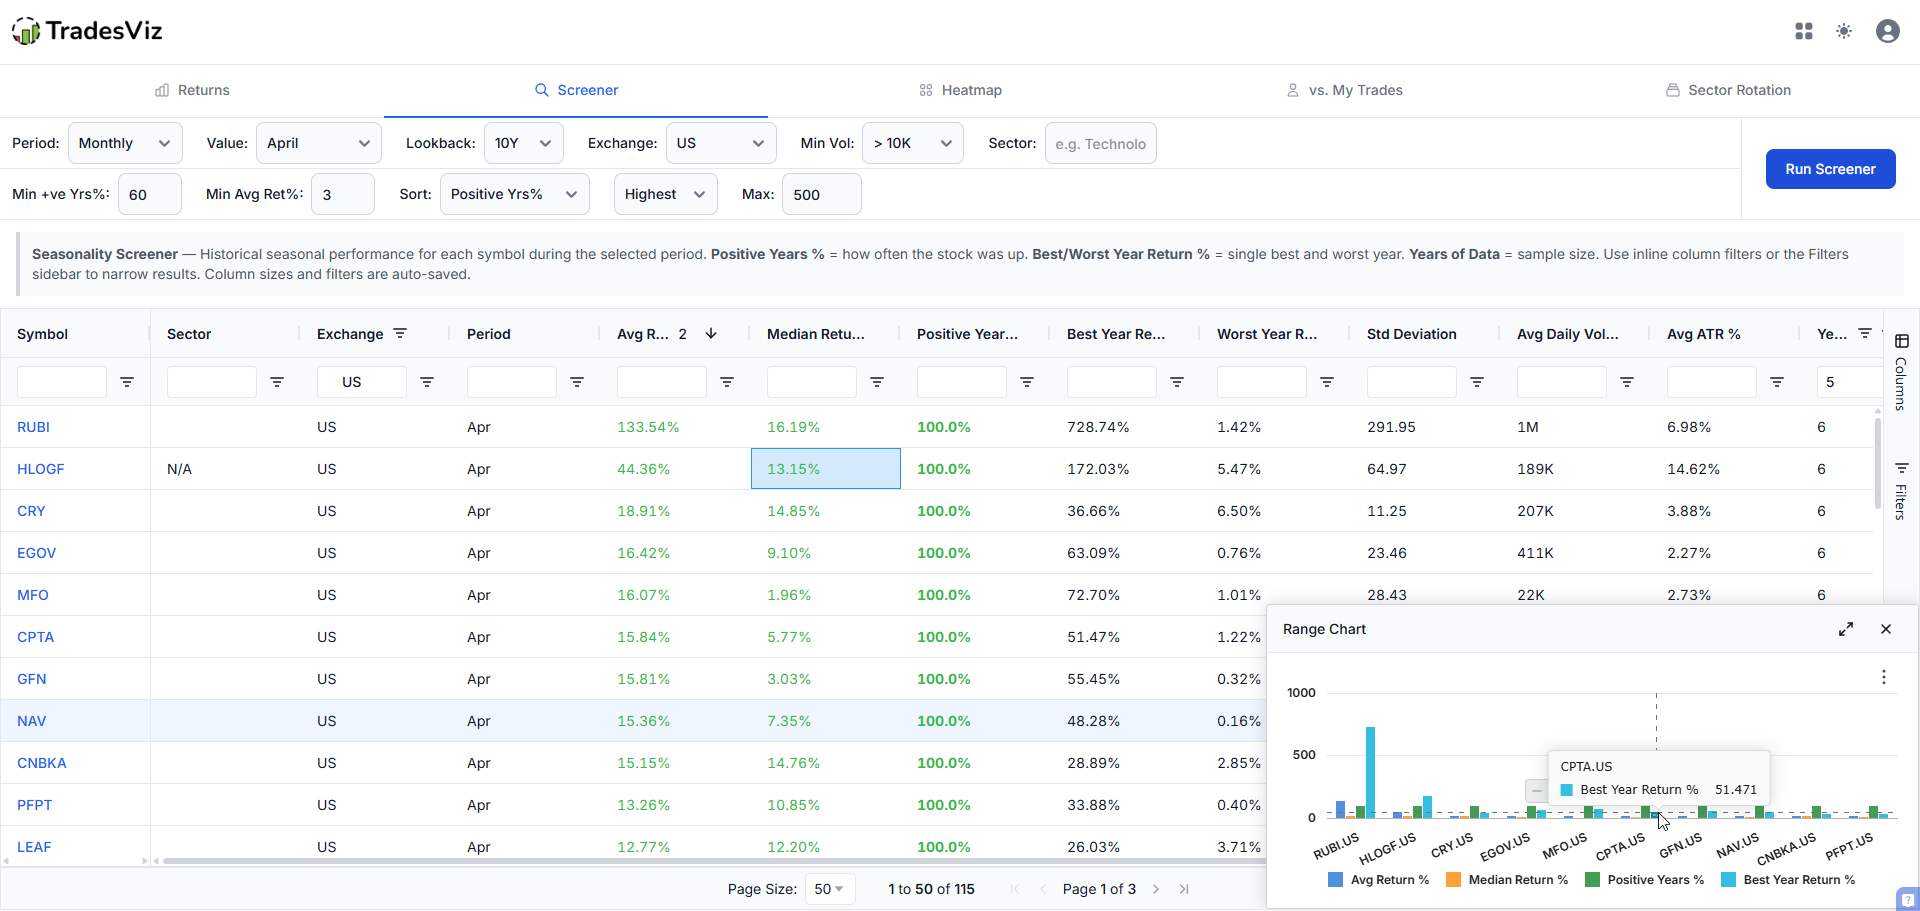Open the user account avatar

tap(1888, 31)
